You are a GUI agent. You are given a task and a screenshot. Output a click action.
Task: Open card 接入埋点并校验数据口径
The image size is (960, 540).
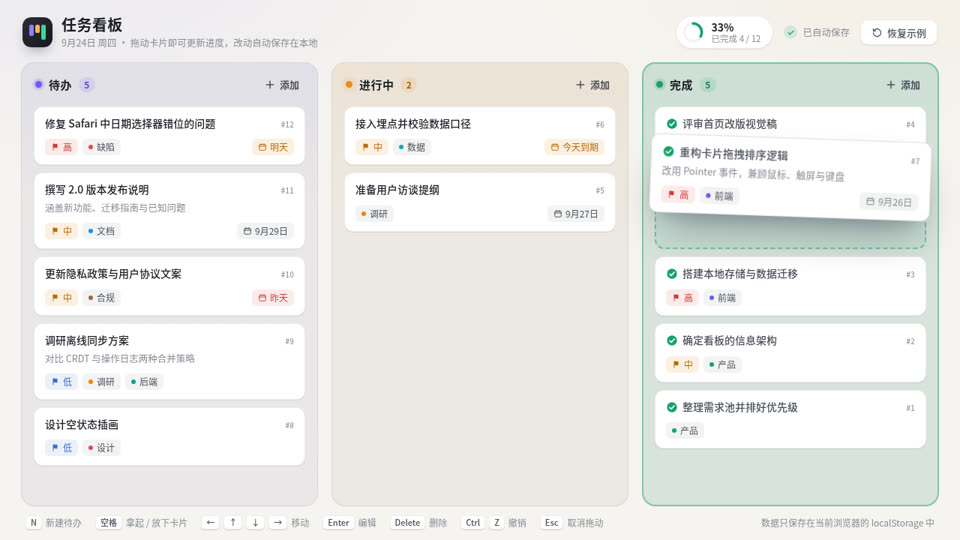[x=479, y=136]
